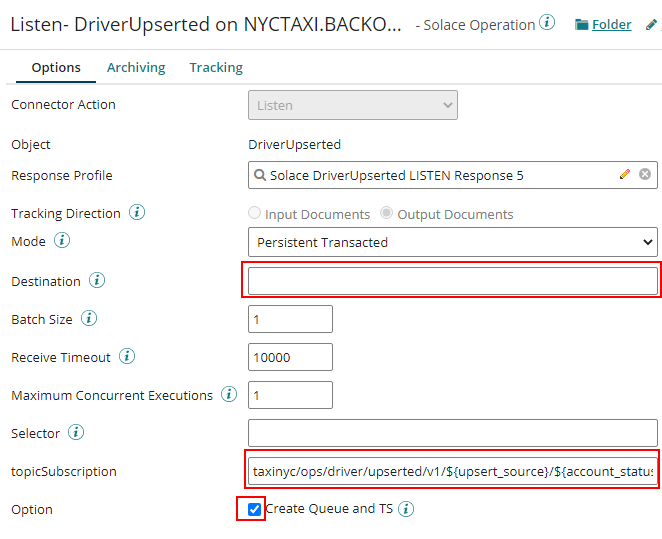
Task: Switch to the Tracking tab
Action: (x=216, y=68)
